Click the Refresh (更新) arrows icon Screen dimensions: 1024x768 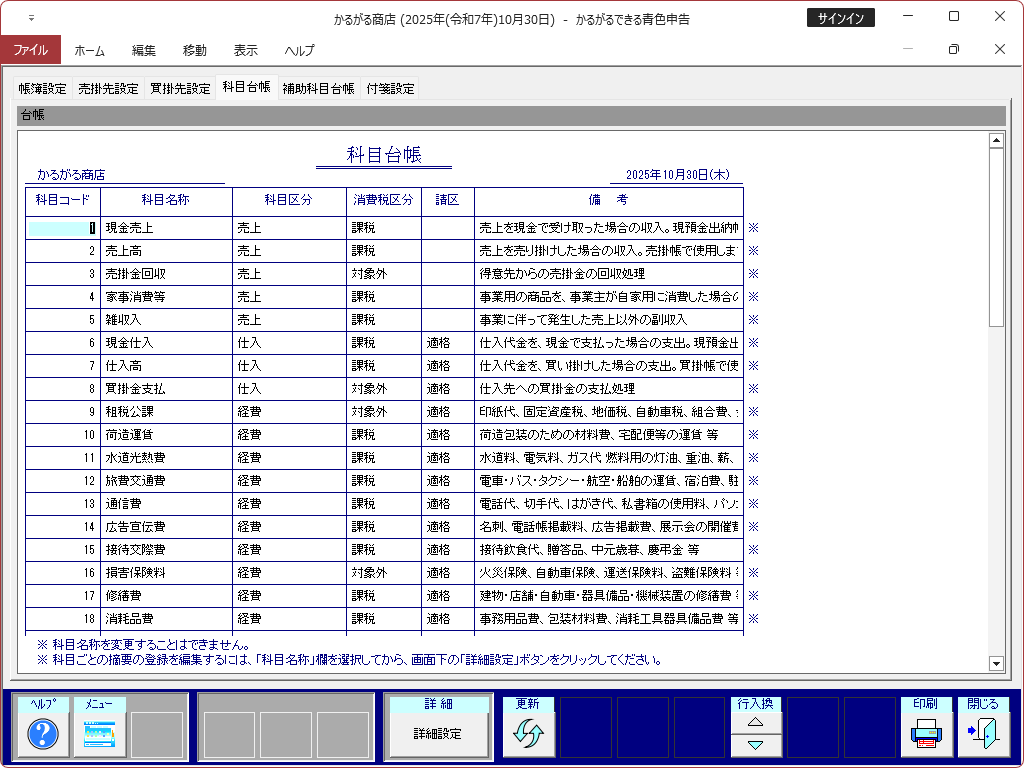[527, 735]
